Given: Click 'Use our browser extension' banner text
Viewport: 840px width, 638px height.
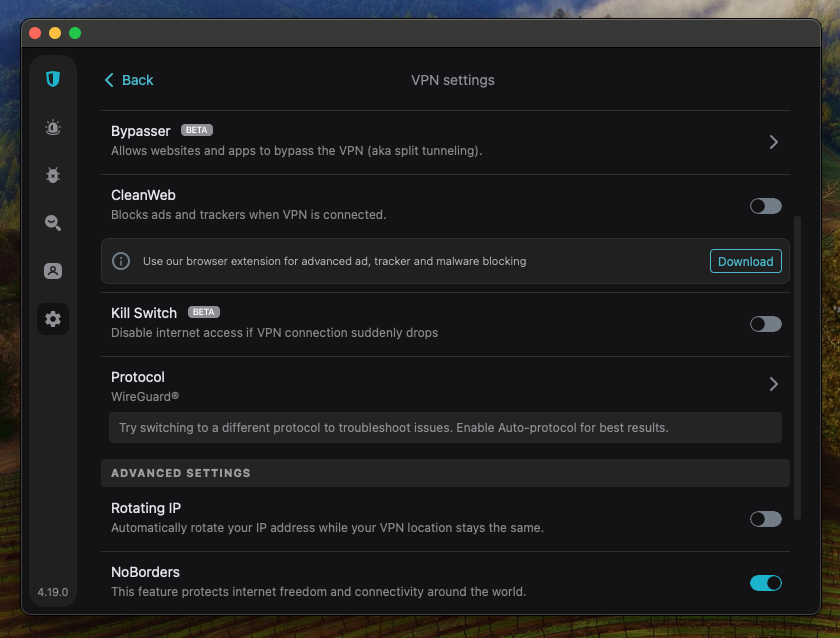Looking at the screenshot, I should coord(334,261).
